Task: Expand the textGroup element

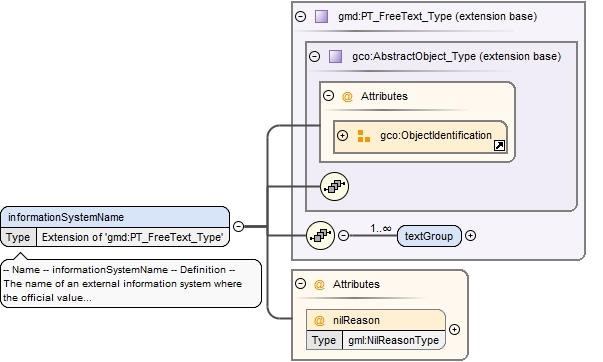Action: [x=470, y=235]
